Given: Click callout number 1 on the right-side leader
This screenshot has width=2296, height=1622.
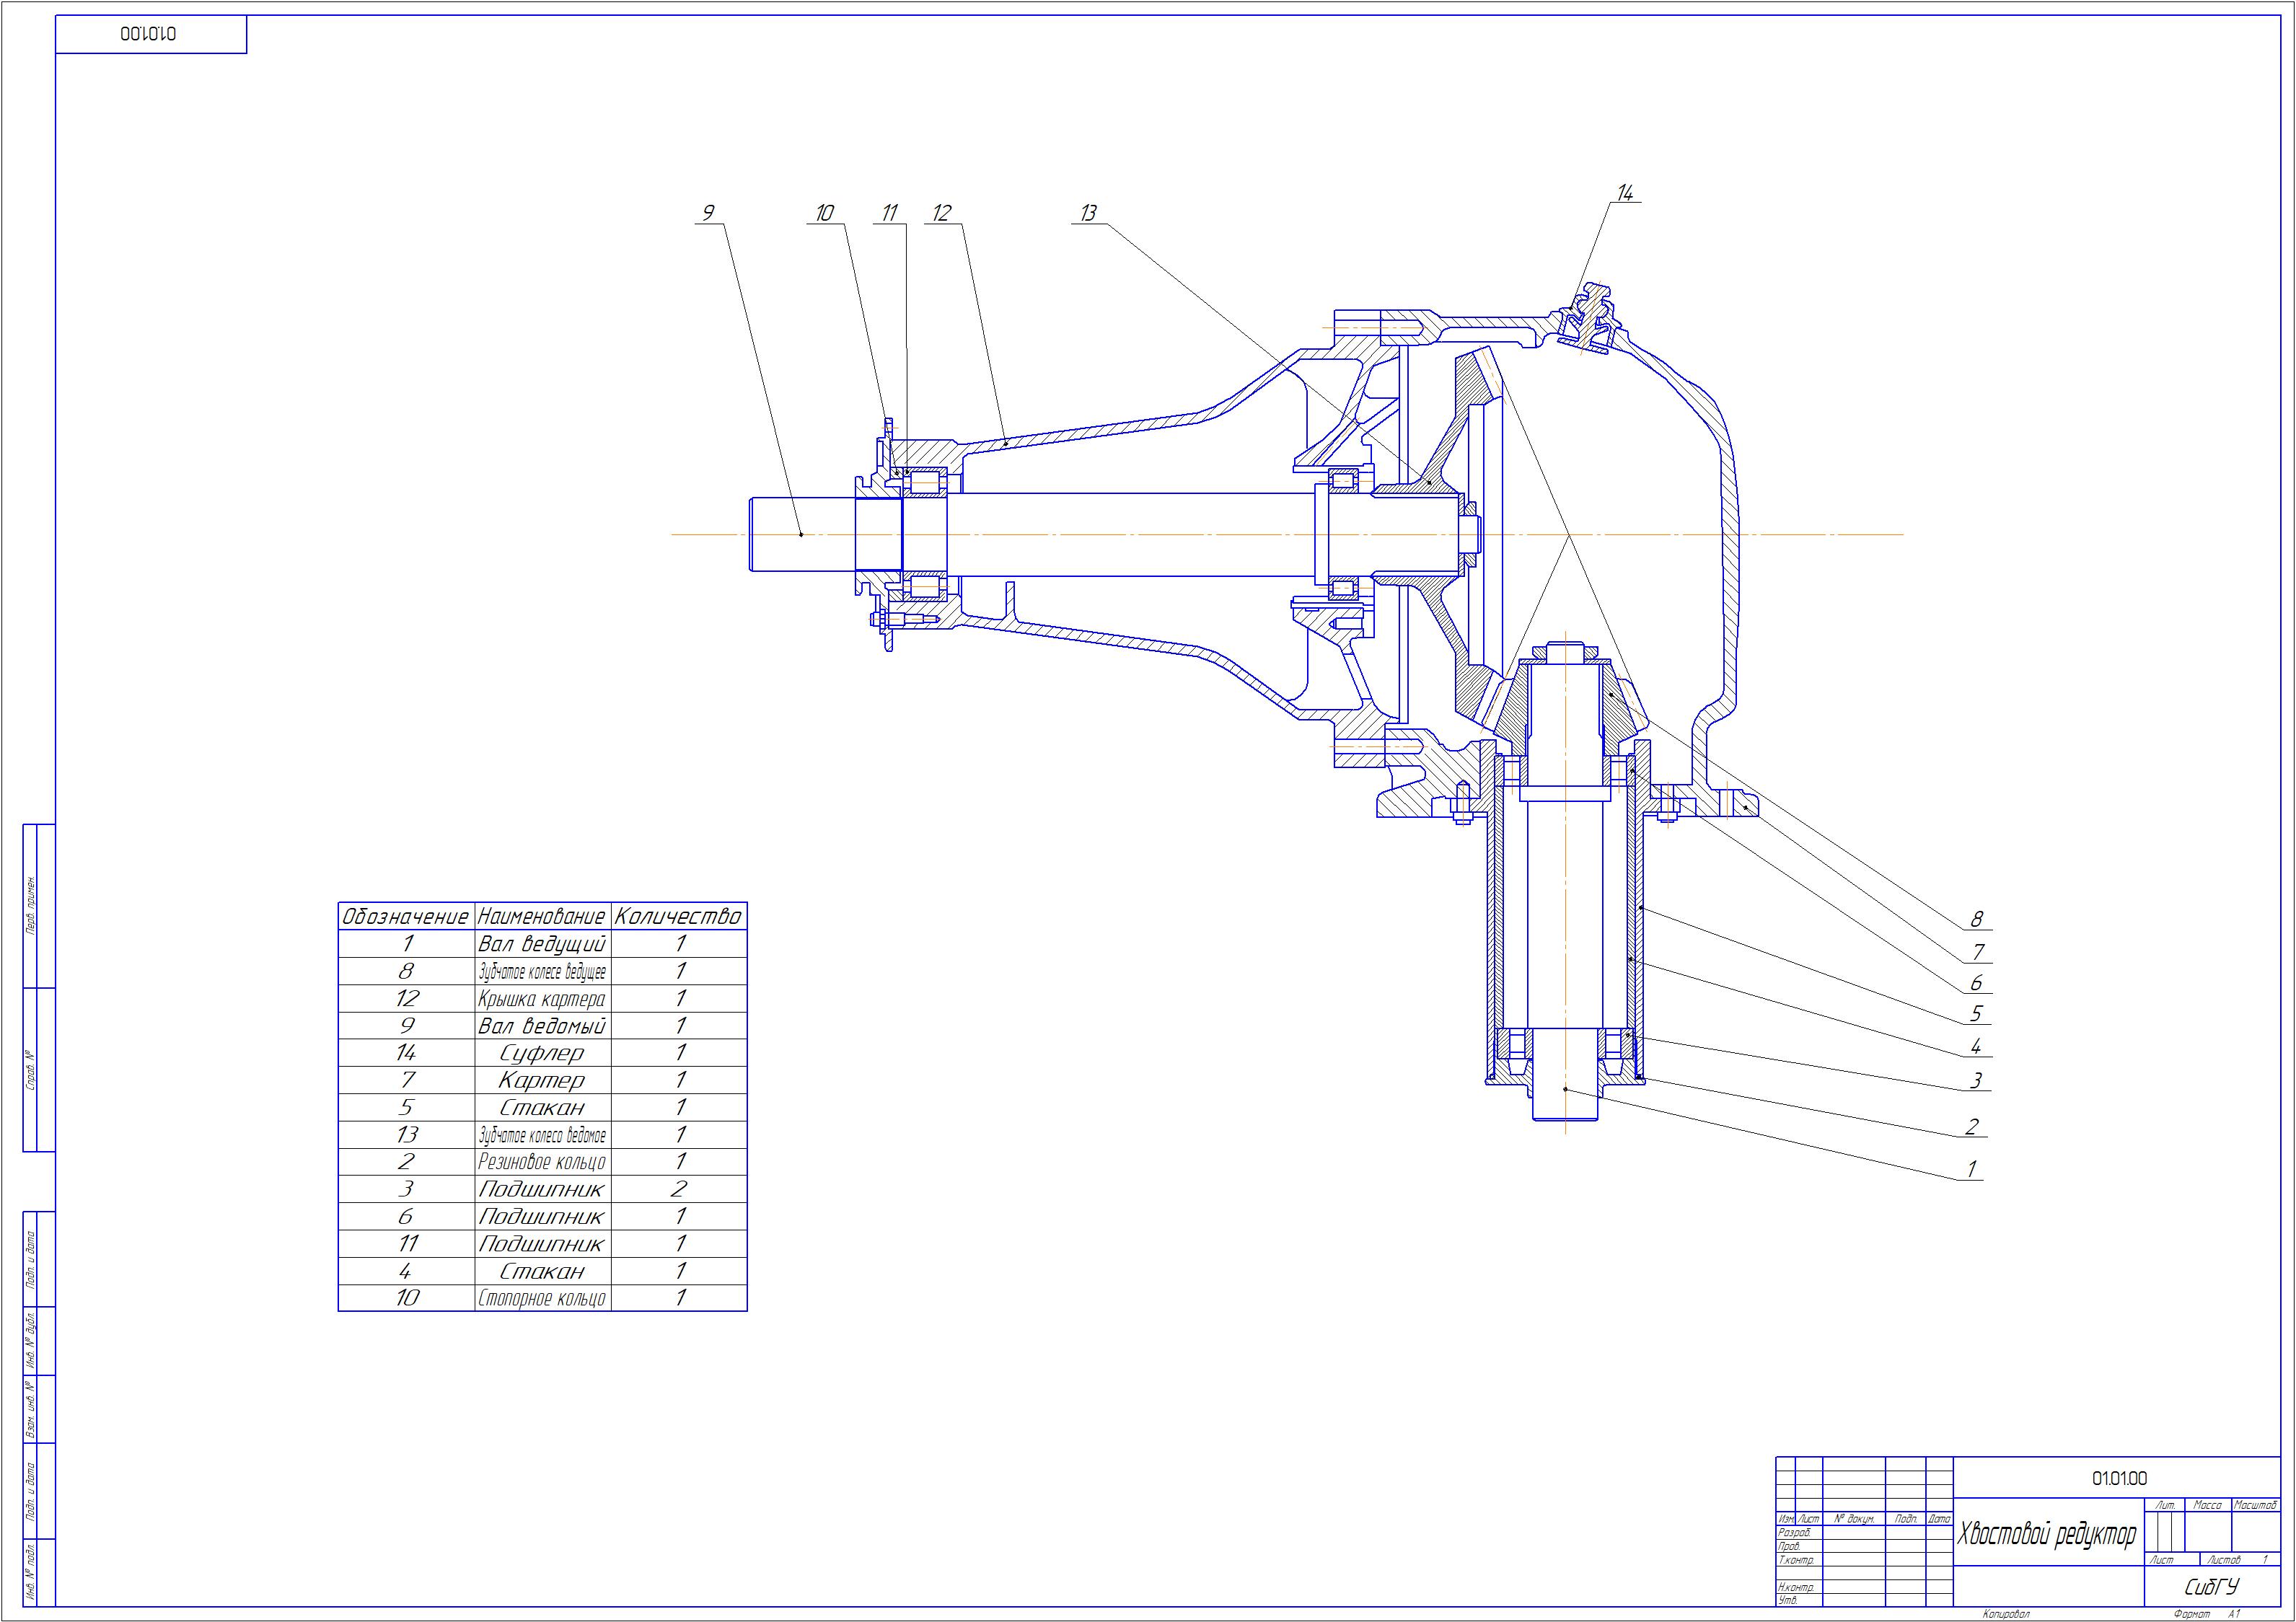Looking at the screenshot, I should click(x=1972, y=1169).
